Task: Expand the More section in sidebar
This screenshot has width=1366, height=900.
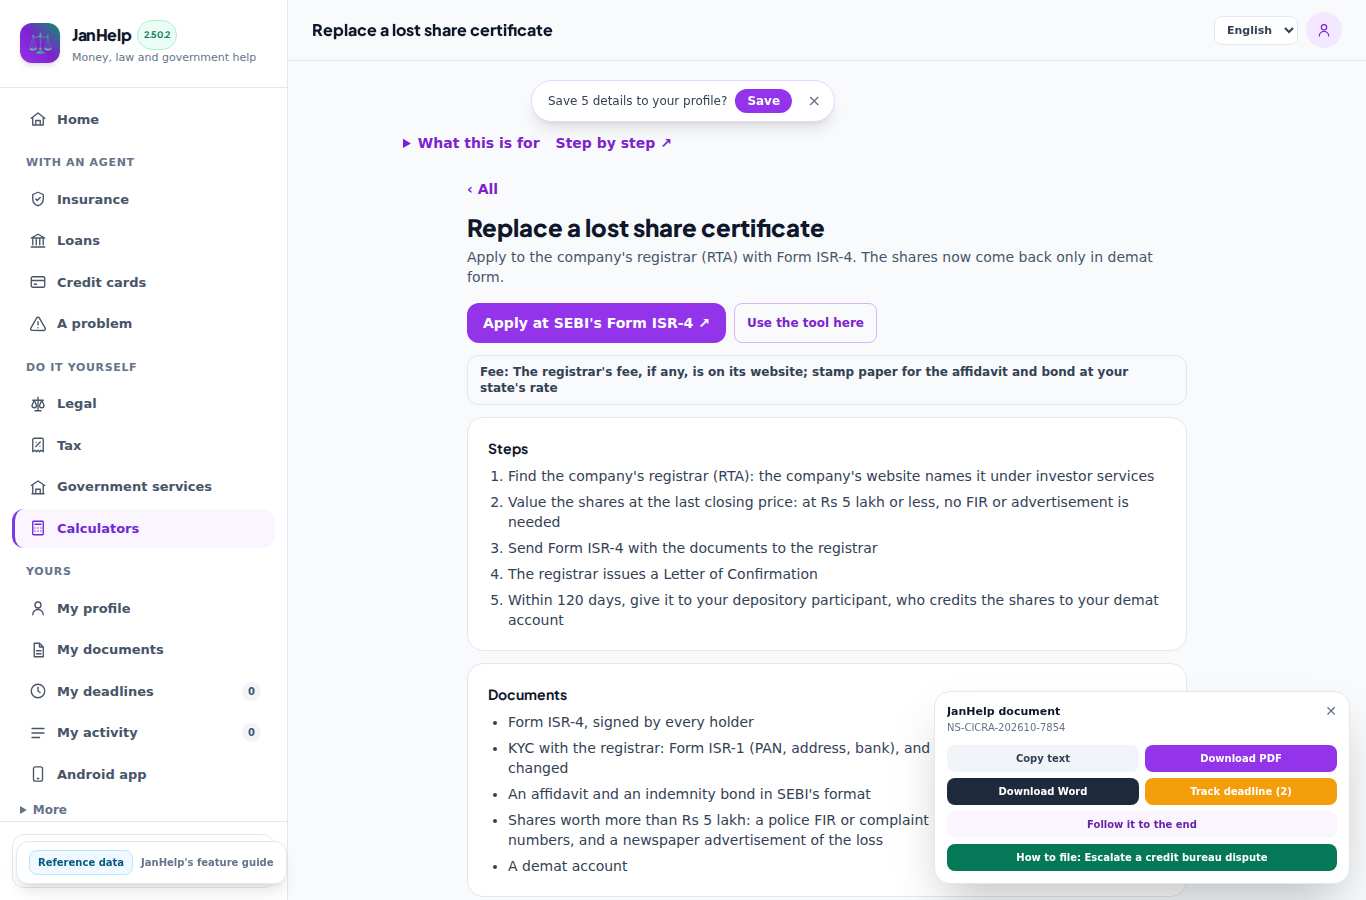Action: pos(43,810)
